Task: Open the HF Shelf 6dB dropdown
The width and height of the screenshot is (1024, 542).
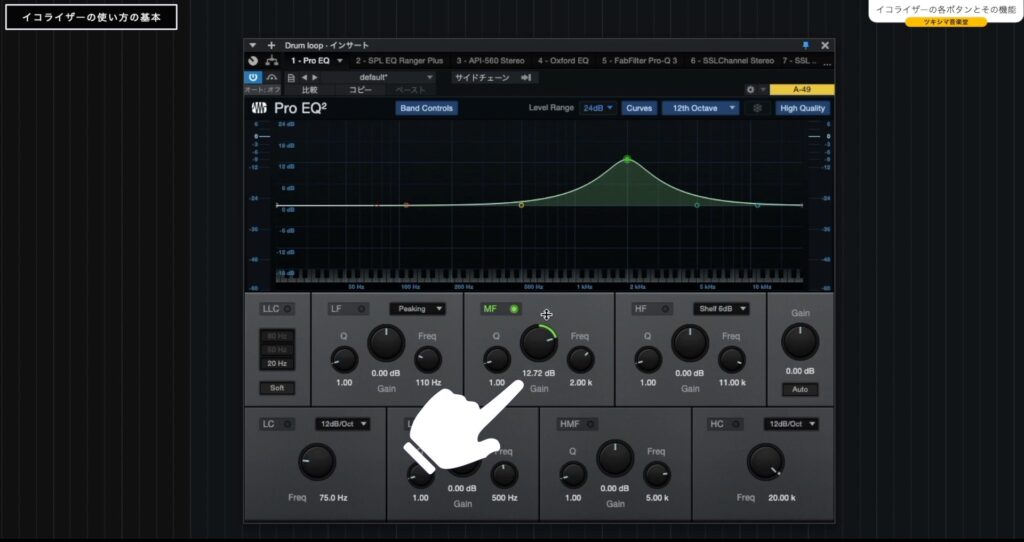Action: pyautogui.click(x=721, y=309)
